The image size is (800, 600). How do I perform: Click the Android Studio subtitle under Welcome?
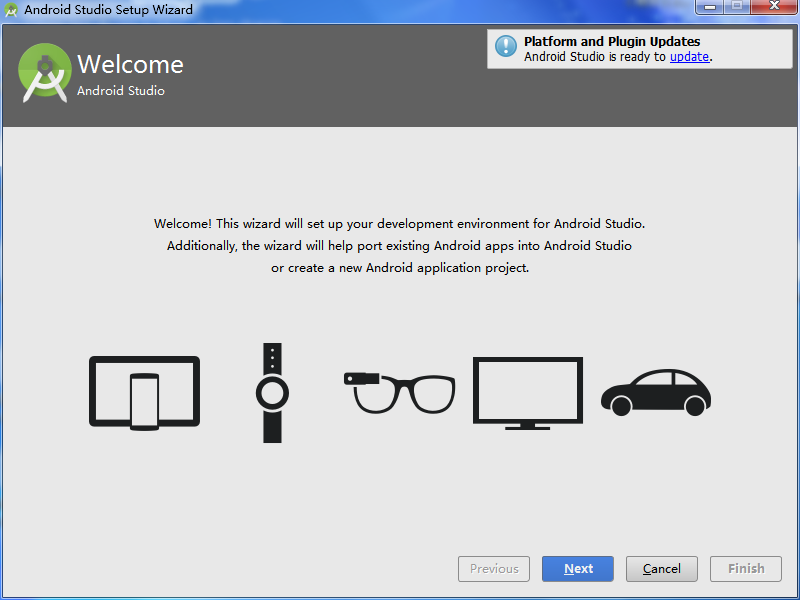coord(121,91)
